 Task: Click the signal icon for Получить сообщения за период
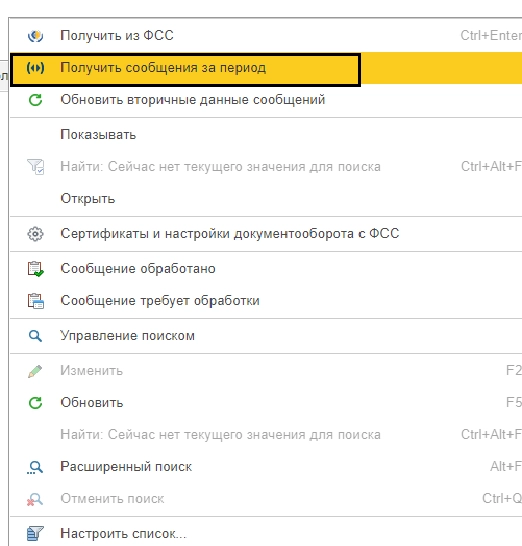pos(35,68)
